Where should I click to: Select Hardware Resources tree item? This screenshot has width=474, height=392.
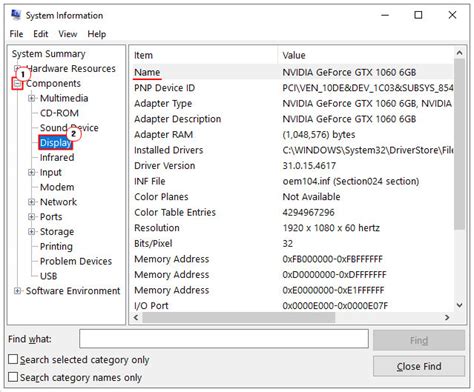tap(71, 68)
